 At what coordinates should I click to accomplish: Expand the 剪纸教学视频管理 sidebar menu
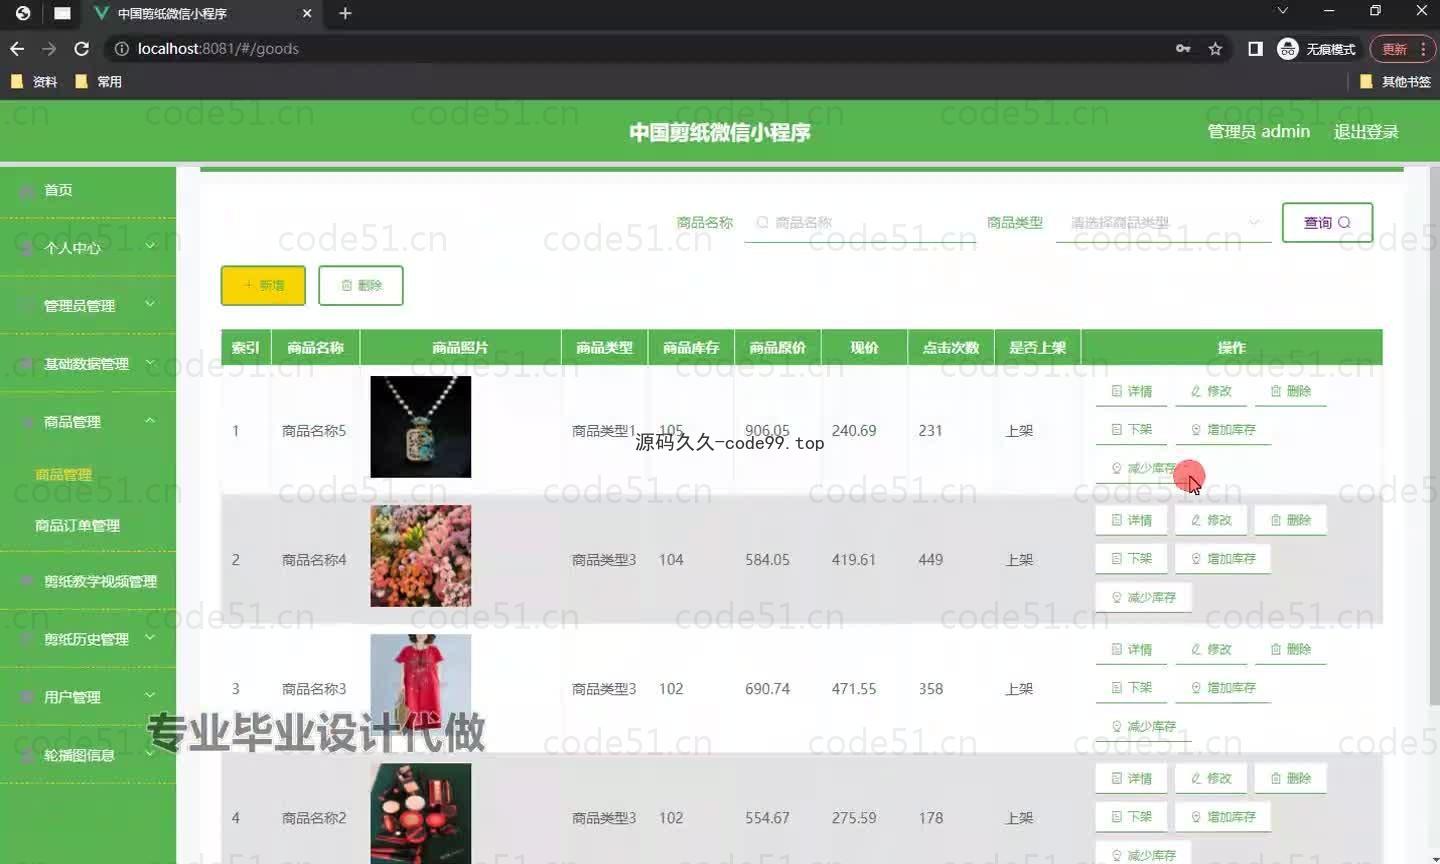click(x=88, y=581)
